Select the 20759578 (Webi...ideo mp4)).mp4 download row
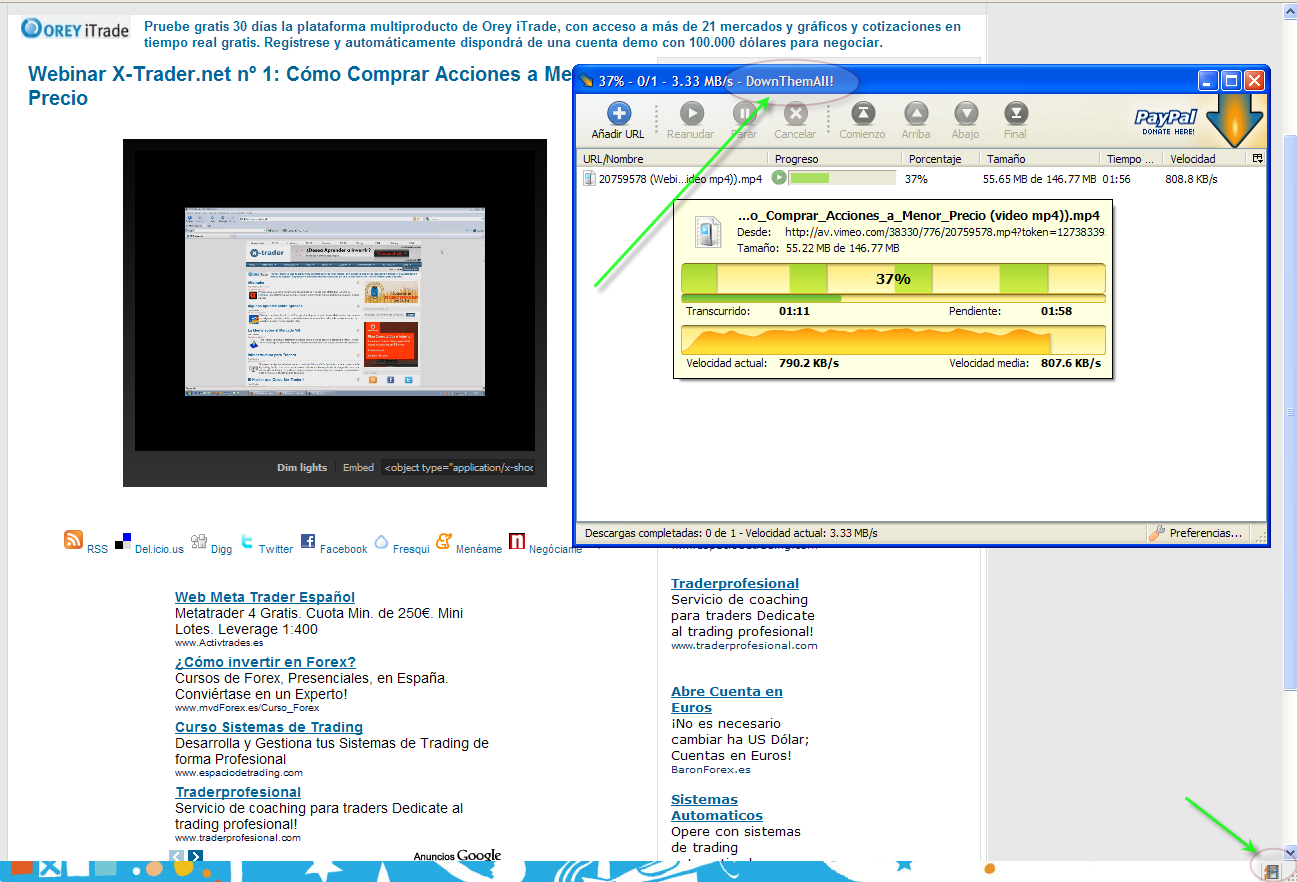 [922, 179]
